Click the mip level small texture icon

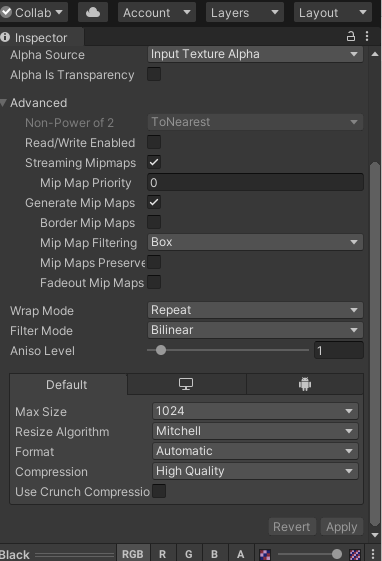click(265, 554)
